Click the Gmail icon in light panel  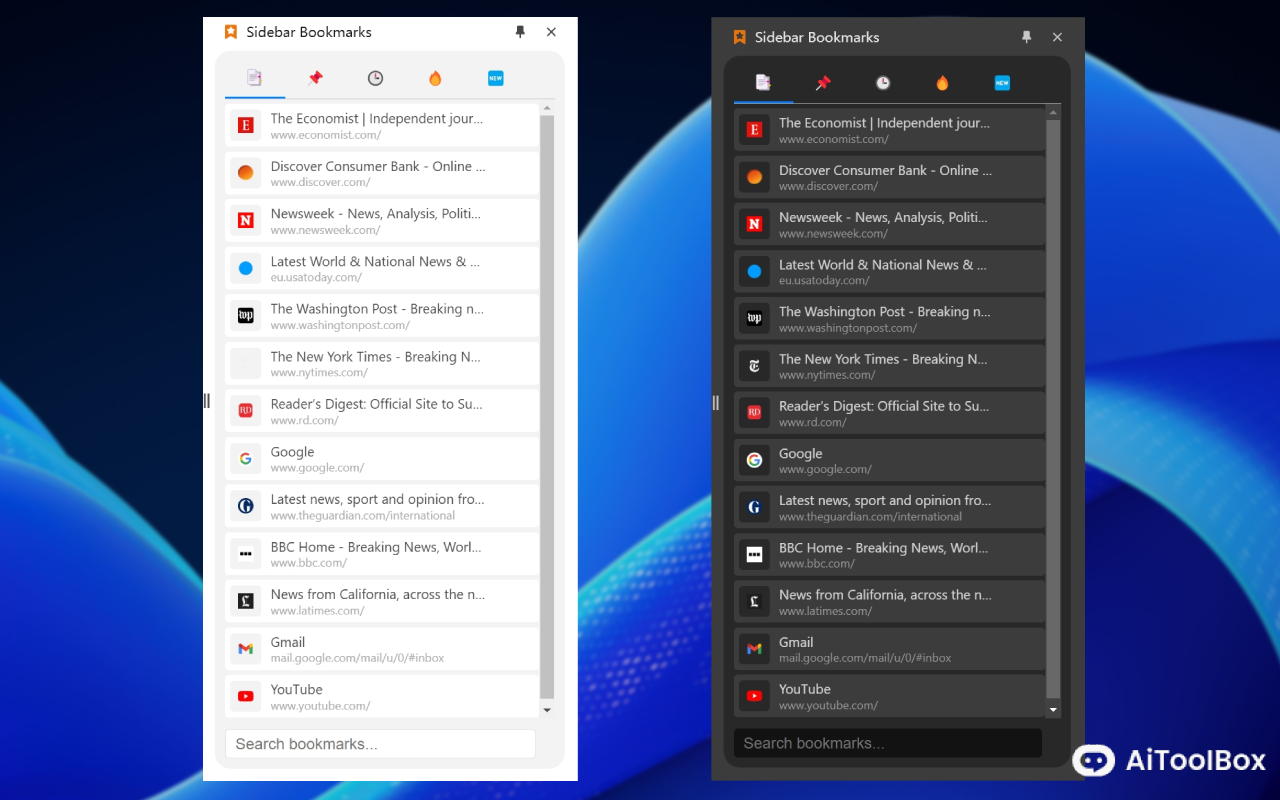[x=245, y=649]
